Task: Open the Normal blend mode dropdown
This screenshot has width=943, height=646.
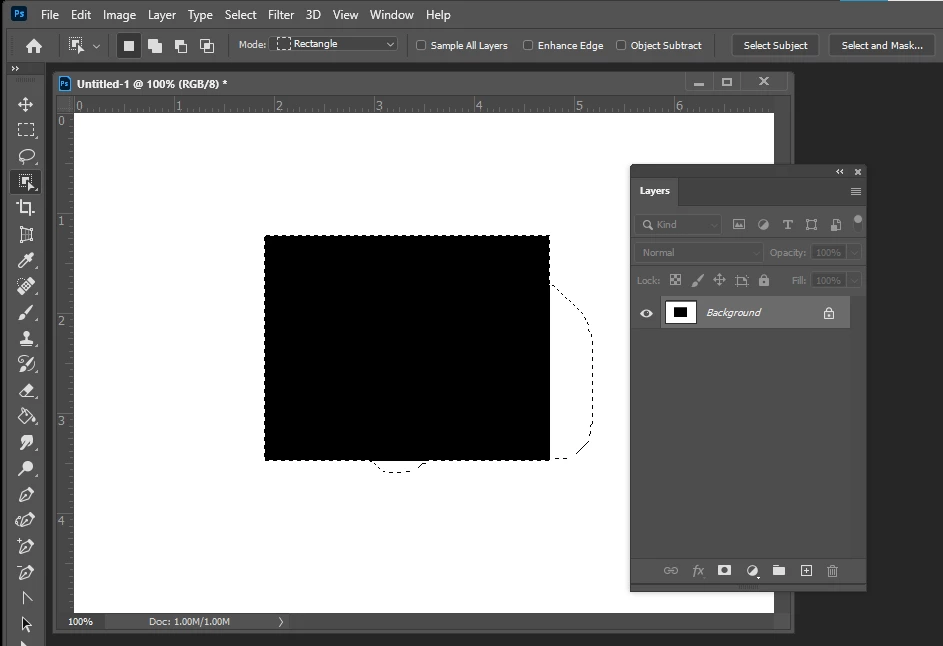Action: 699,253
